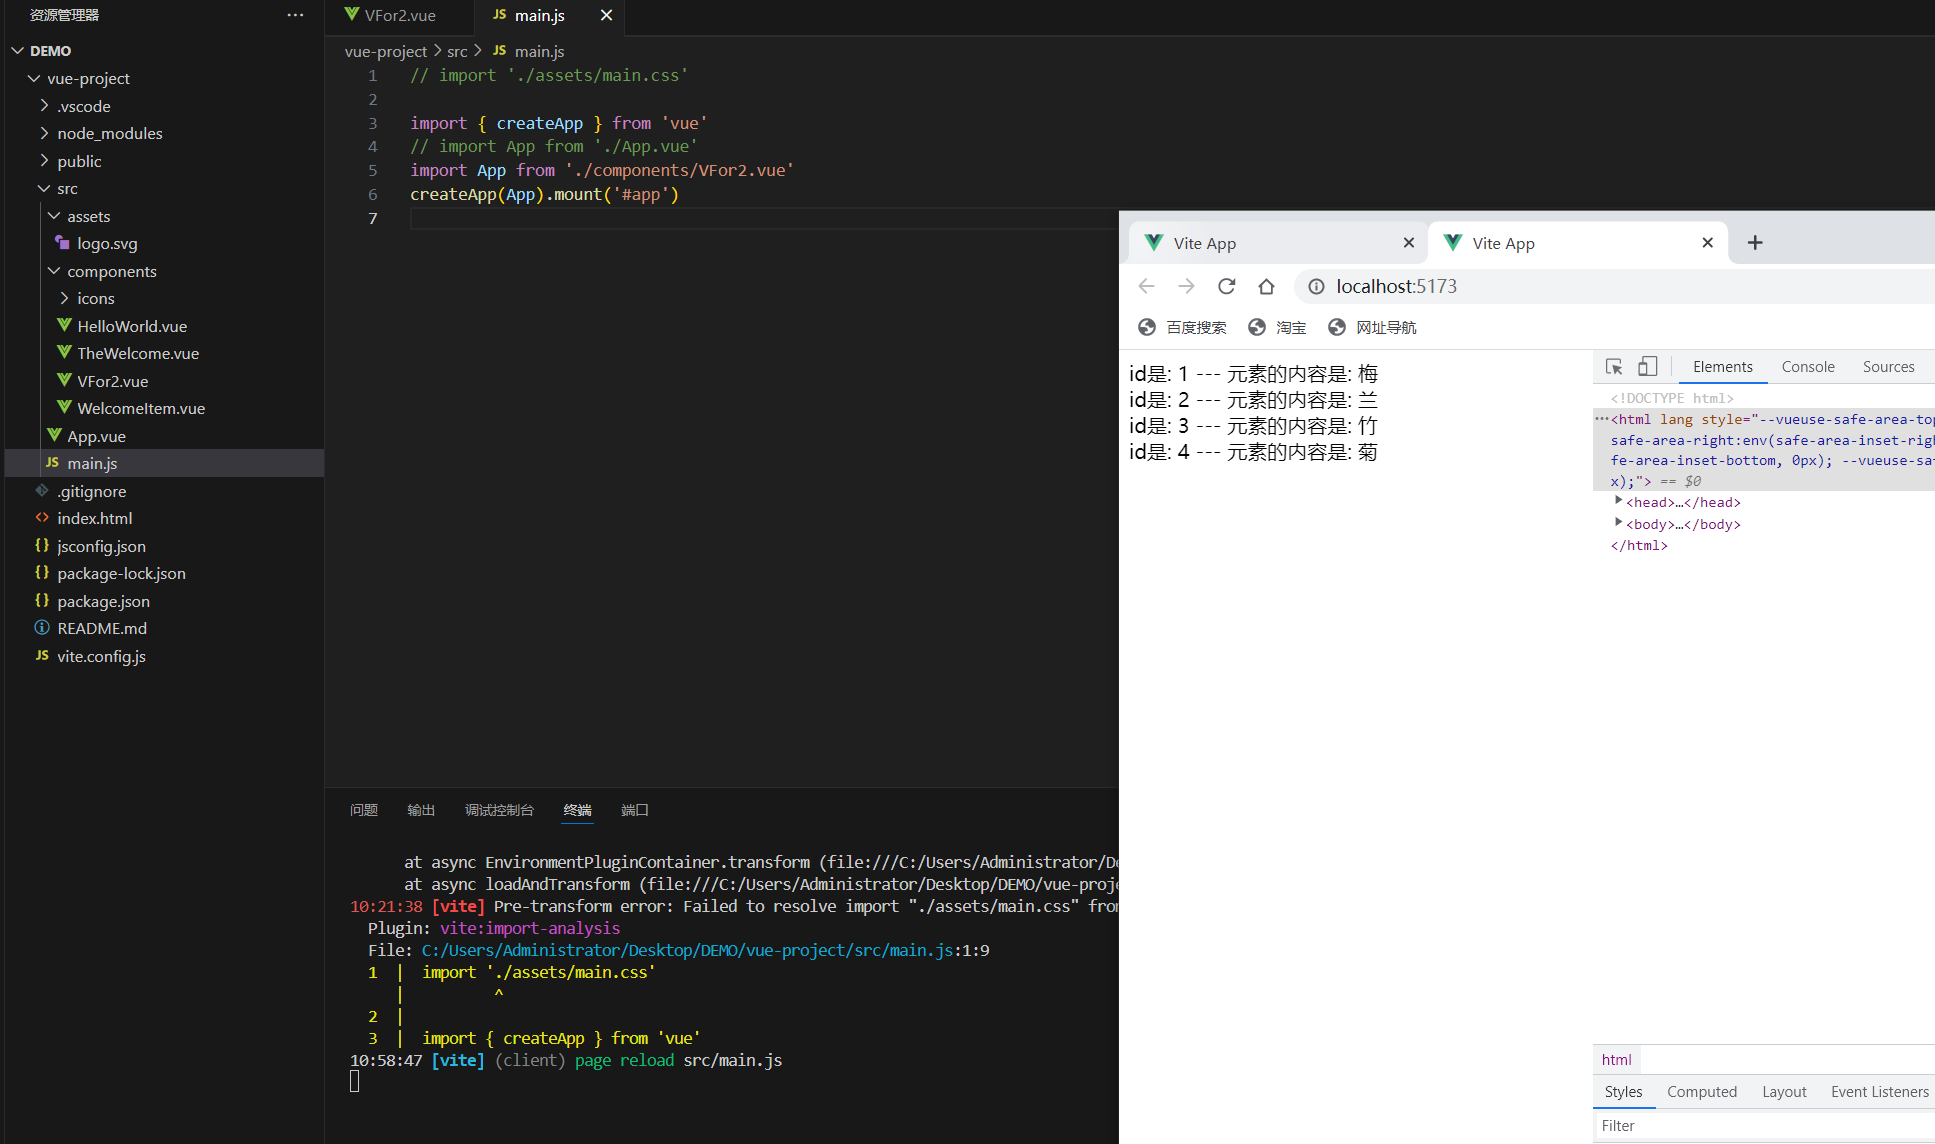Expand the icons folder

pos(64,298)
